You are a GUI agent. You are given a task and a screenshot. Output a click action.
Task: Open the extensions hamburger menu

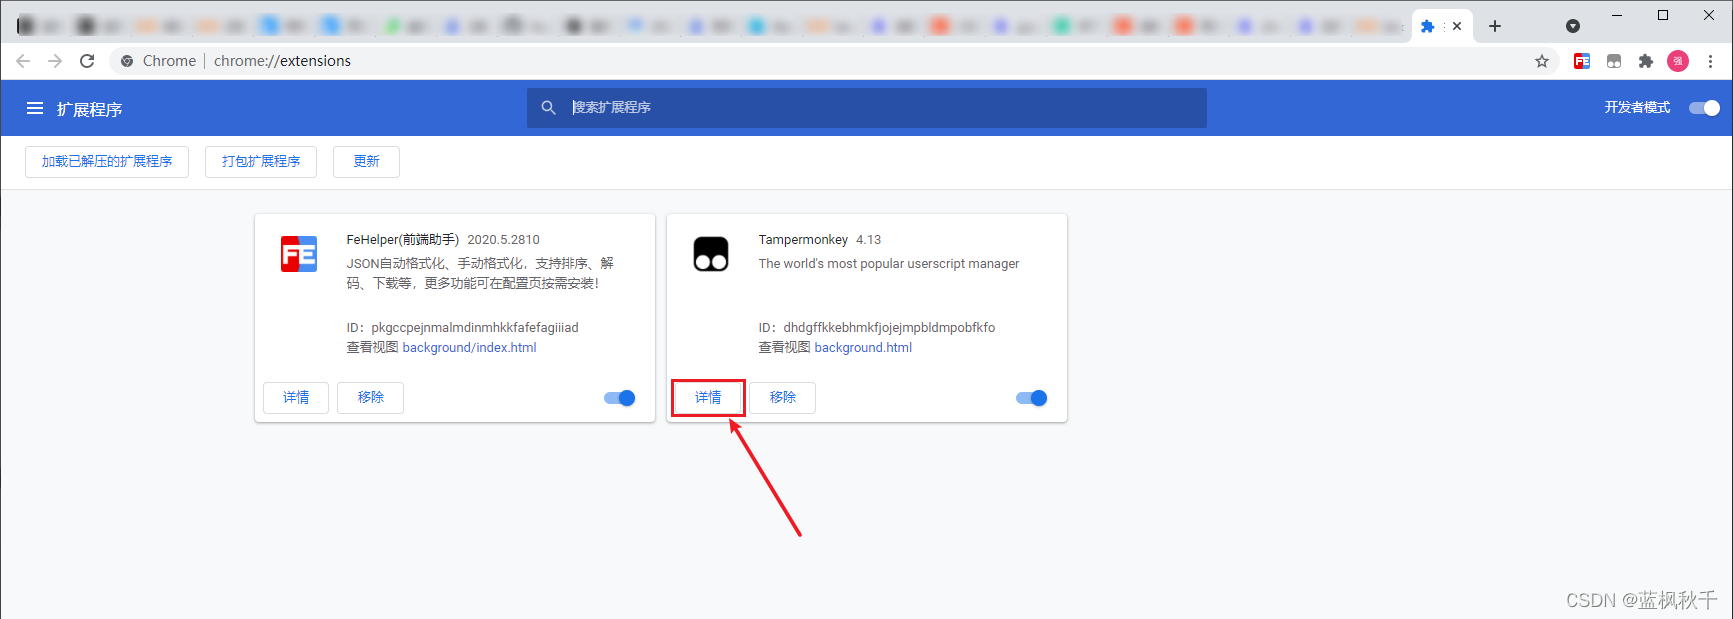(x=35, y=108)
